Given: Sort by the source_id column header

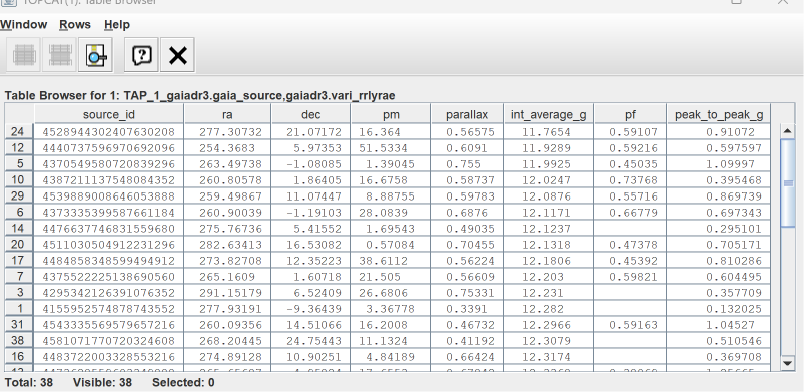Looking at the screenshot, I should pos(109,114).
